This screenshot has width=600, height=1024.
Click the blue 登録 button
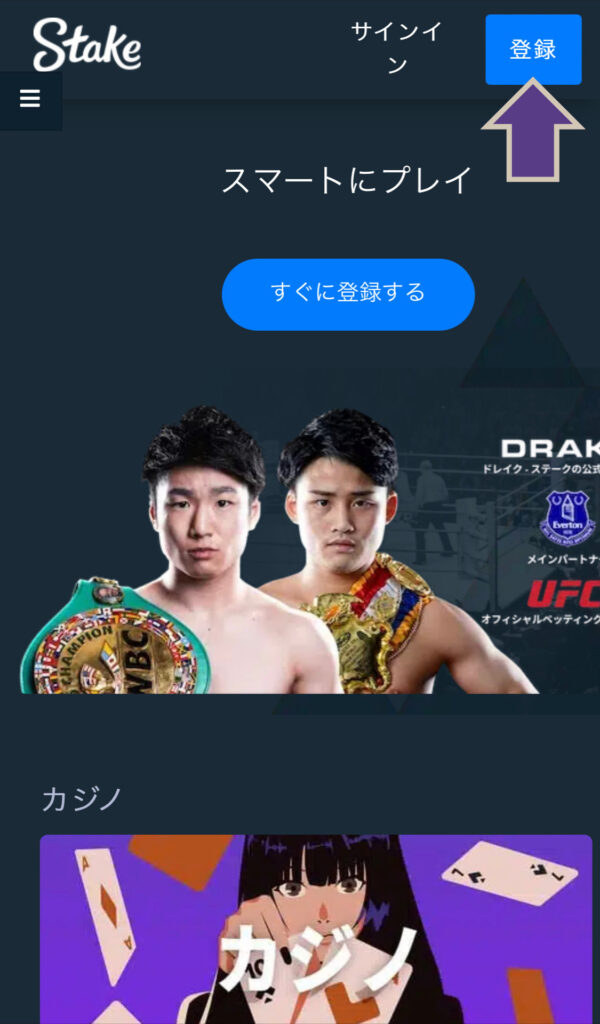pos(533,50)
